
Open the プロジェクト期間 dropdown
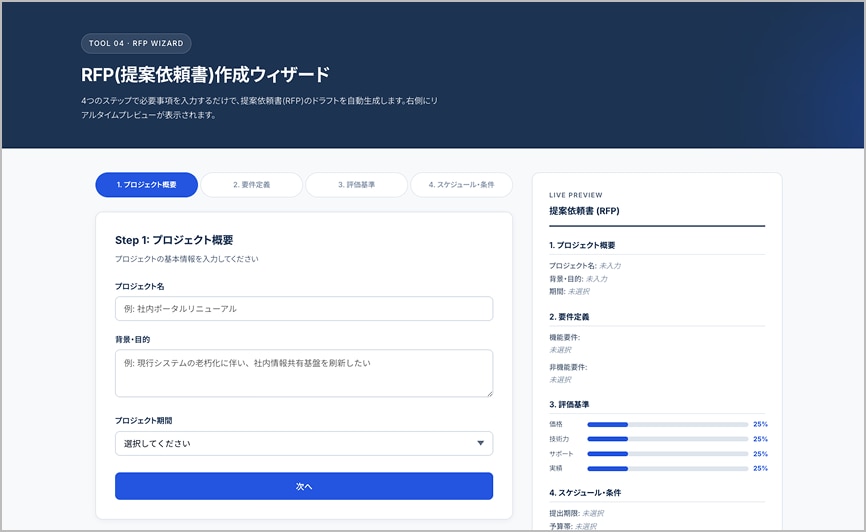click(x=304, y=443)
